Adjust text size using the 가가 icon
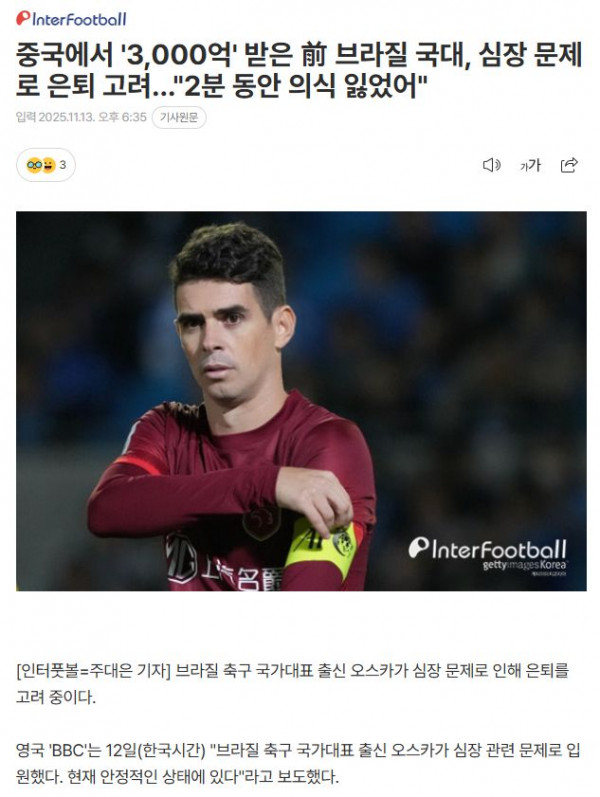The height and width of the screenshot is (797, 600). pyautogui.click(x=530, y=165)
